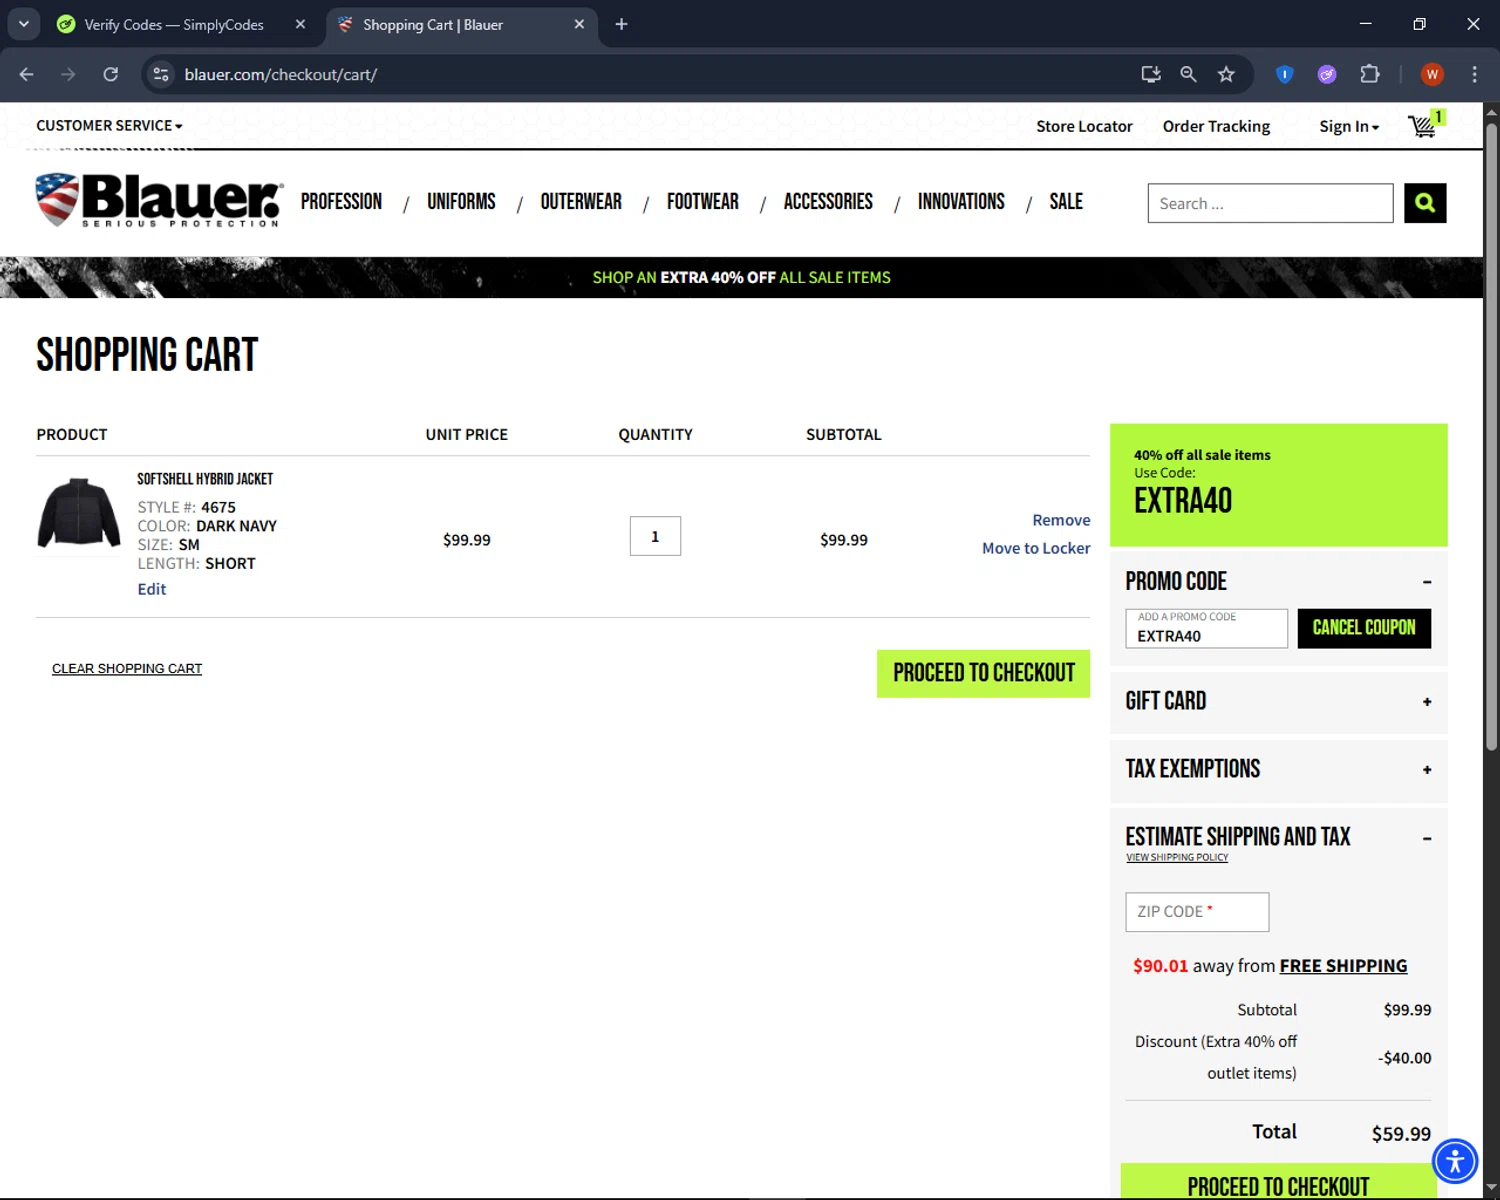Open the Profession menu
The image size is (1500, 1200).
pos(341,201)
